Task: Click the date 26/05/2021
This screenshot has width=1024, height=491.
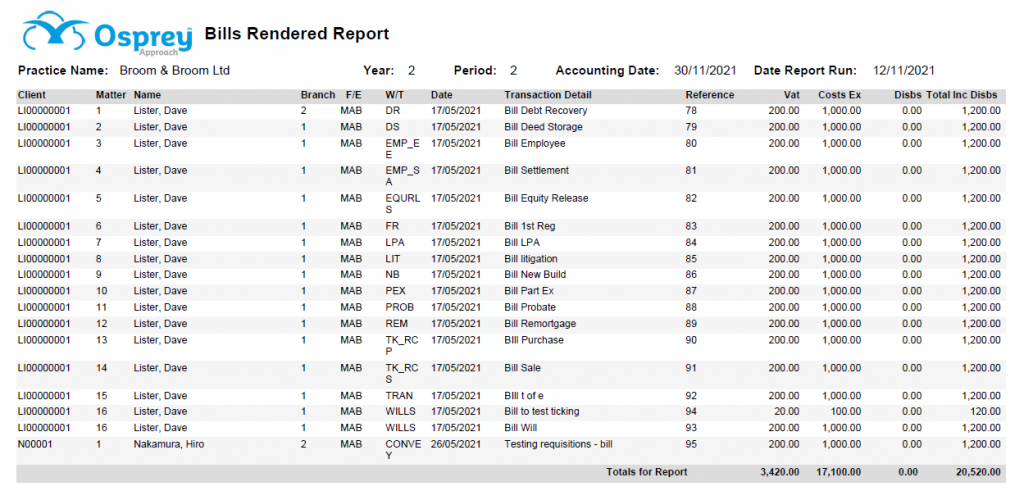Action: [x=456, y=445]
